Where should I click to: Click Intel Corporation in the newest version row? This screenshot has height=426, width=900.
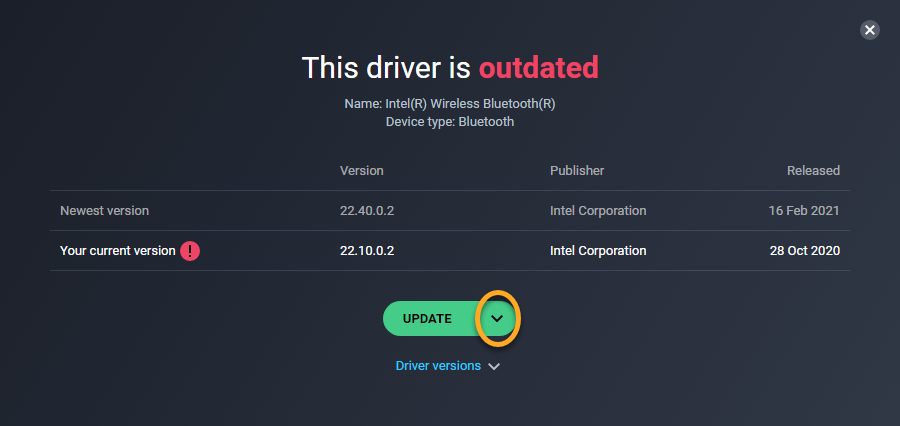tap(598, 211)
